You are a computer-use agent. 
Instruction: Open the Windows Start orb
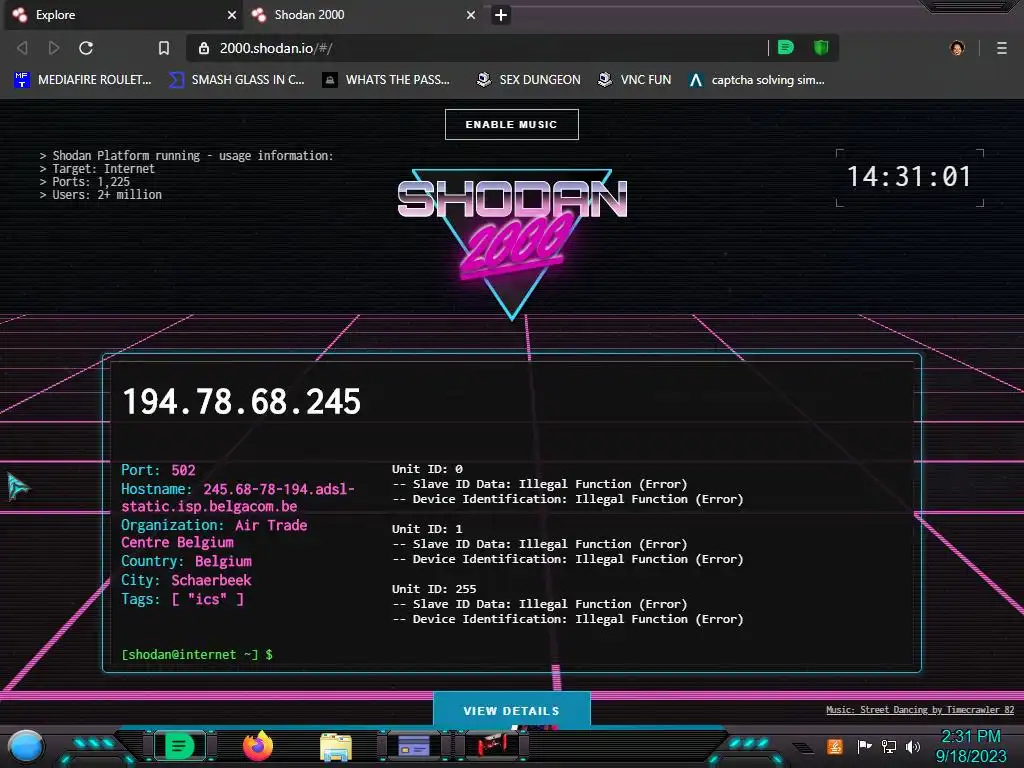(26, 746)
